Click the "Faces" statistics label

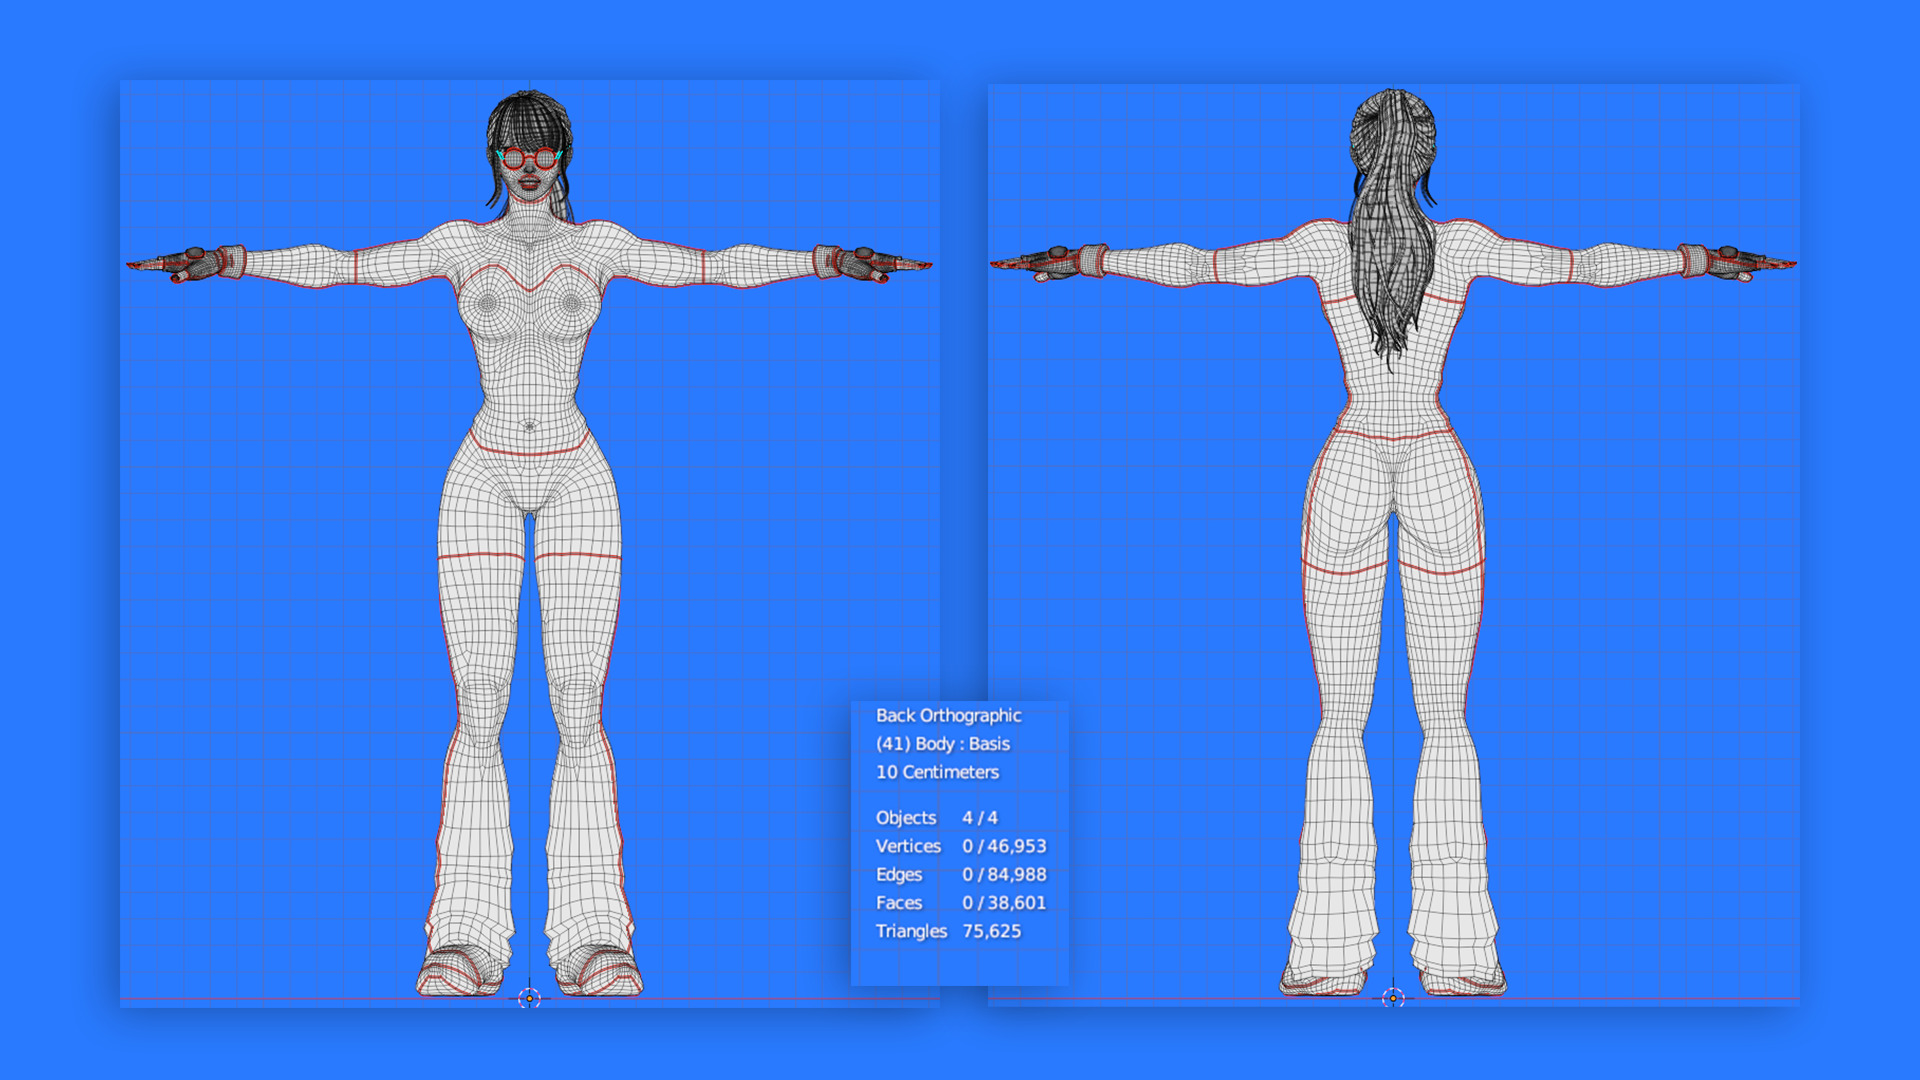pos(899,902)
